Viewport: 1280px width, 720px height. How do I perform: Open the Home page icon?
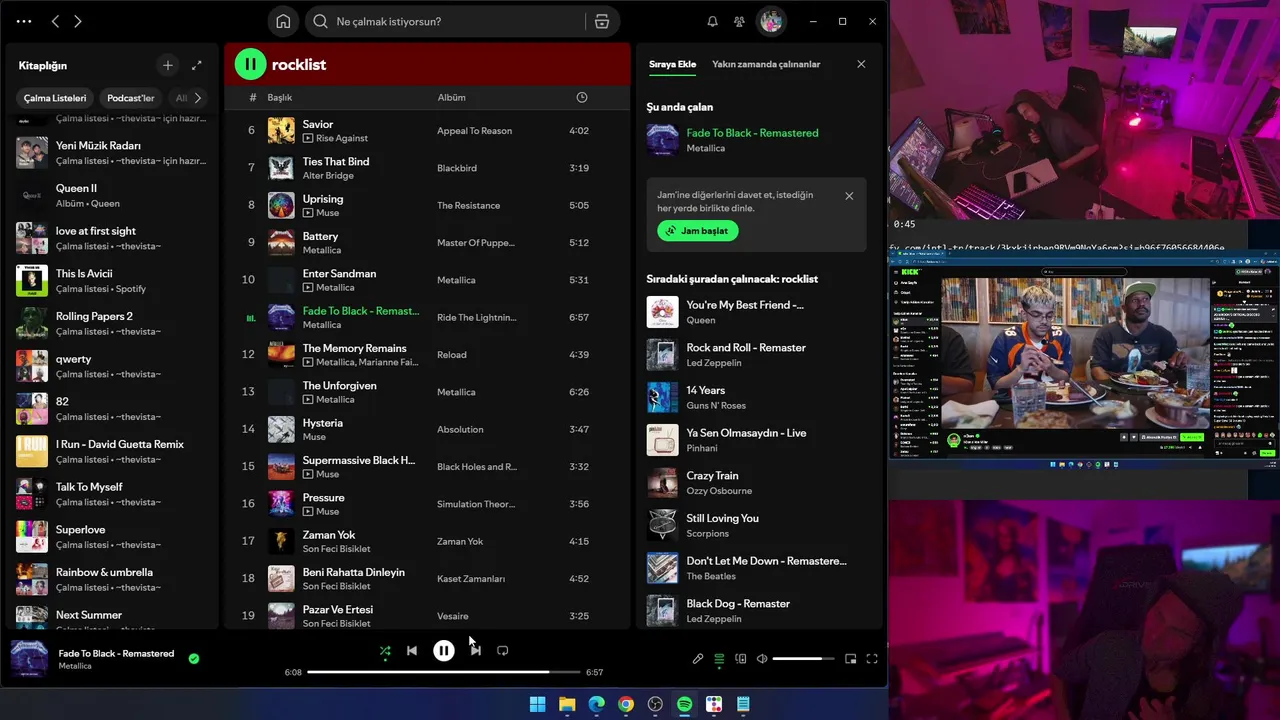pos(283,21)
